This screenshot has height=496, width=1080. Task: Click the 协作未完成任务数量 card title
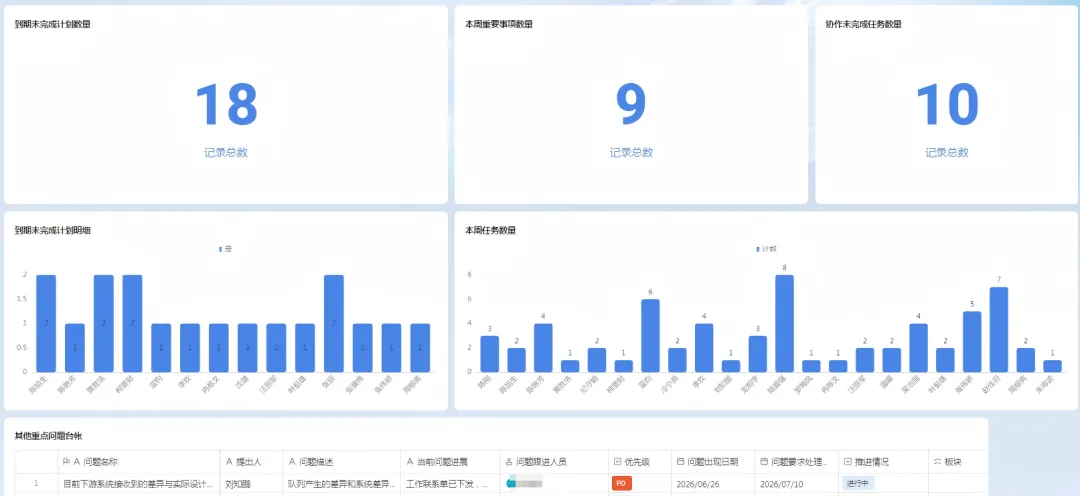864,24
